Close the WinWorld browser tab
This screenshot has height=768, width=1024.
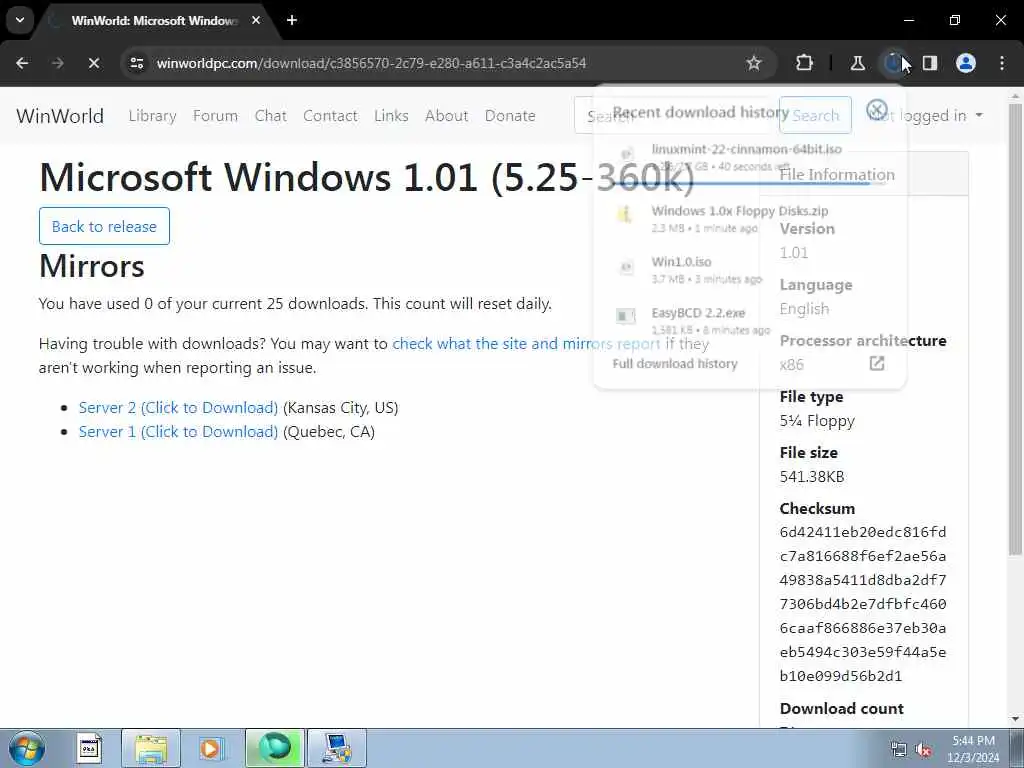(256, 20)
